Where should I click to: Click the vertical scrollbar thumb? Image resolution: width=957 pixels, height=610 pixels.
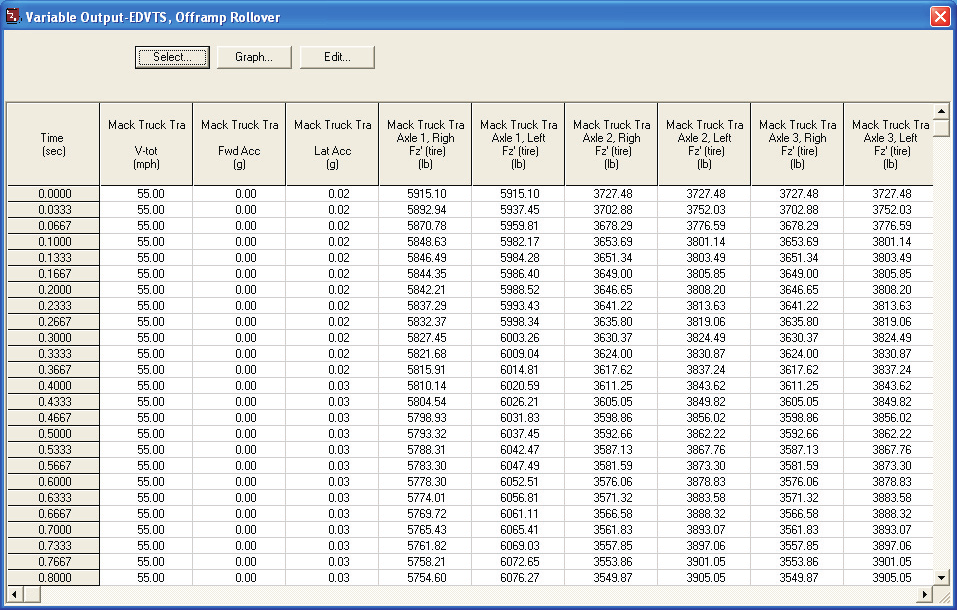pyautogui.click(x=941, y=128)
